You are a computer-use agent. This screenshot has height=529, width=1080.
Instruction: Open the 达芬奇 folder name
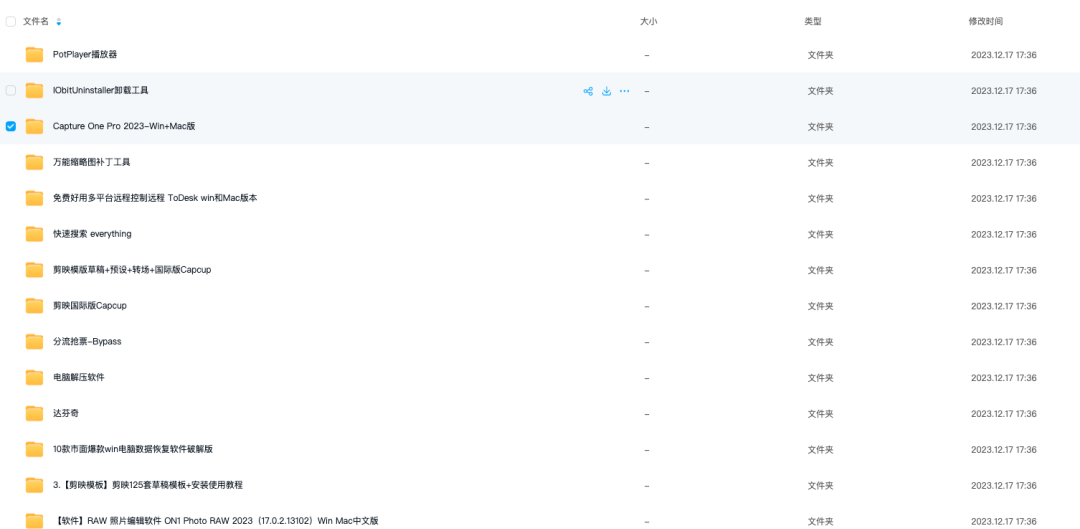pos(65,413)
